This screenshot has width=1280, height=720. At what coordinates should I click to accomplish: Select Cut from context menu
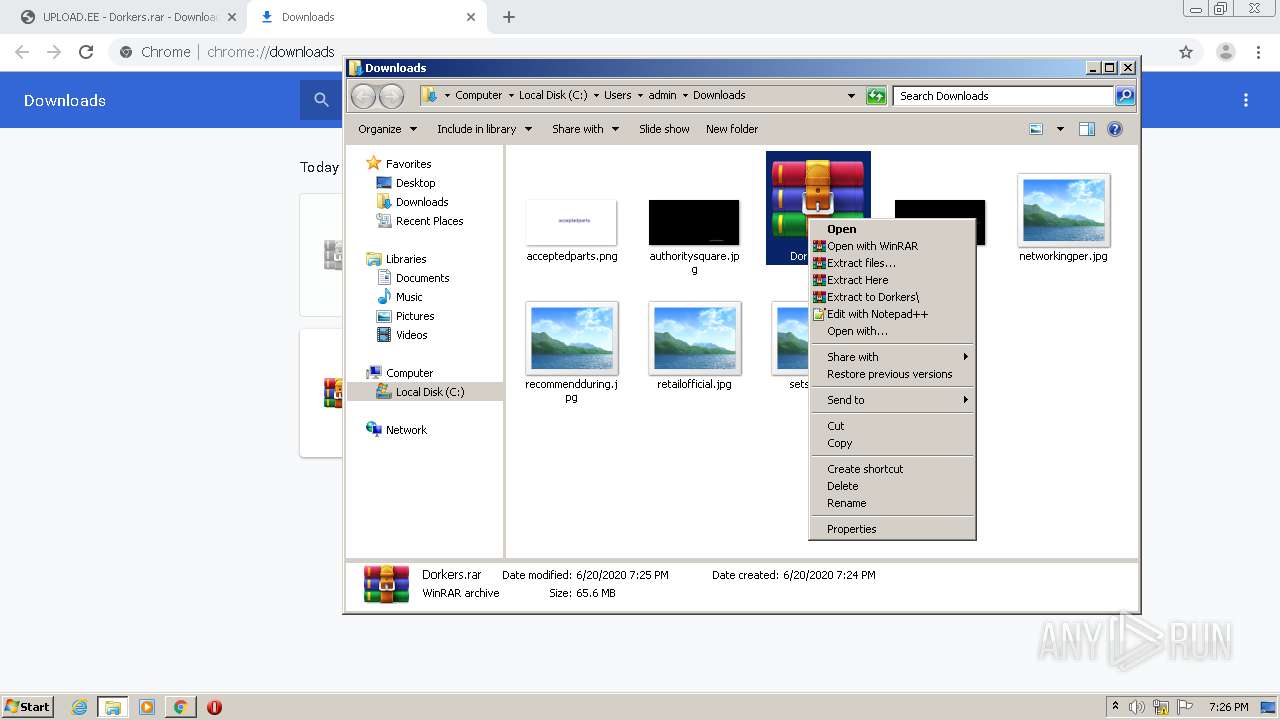tap(835, 426)
